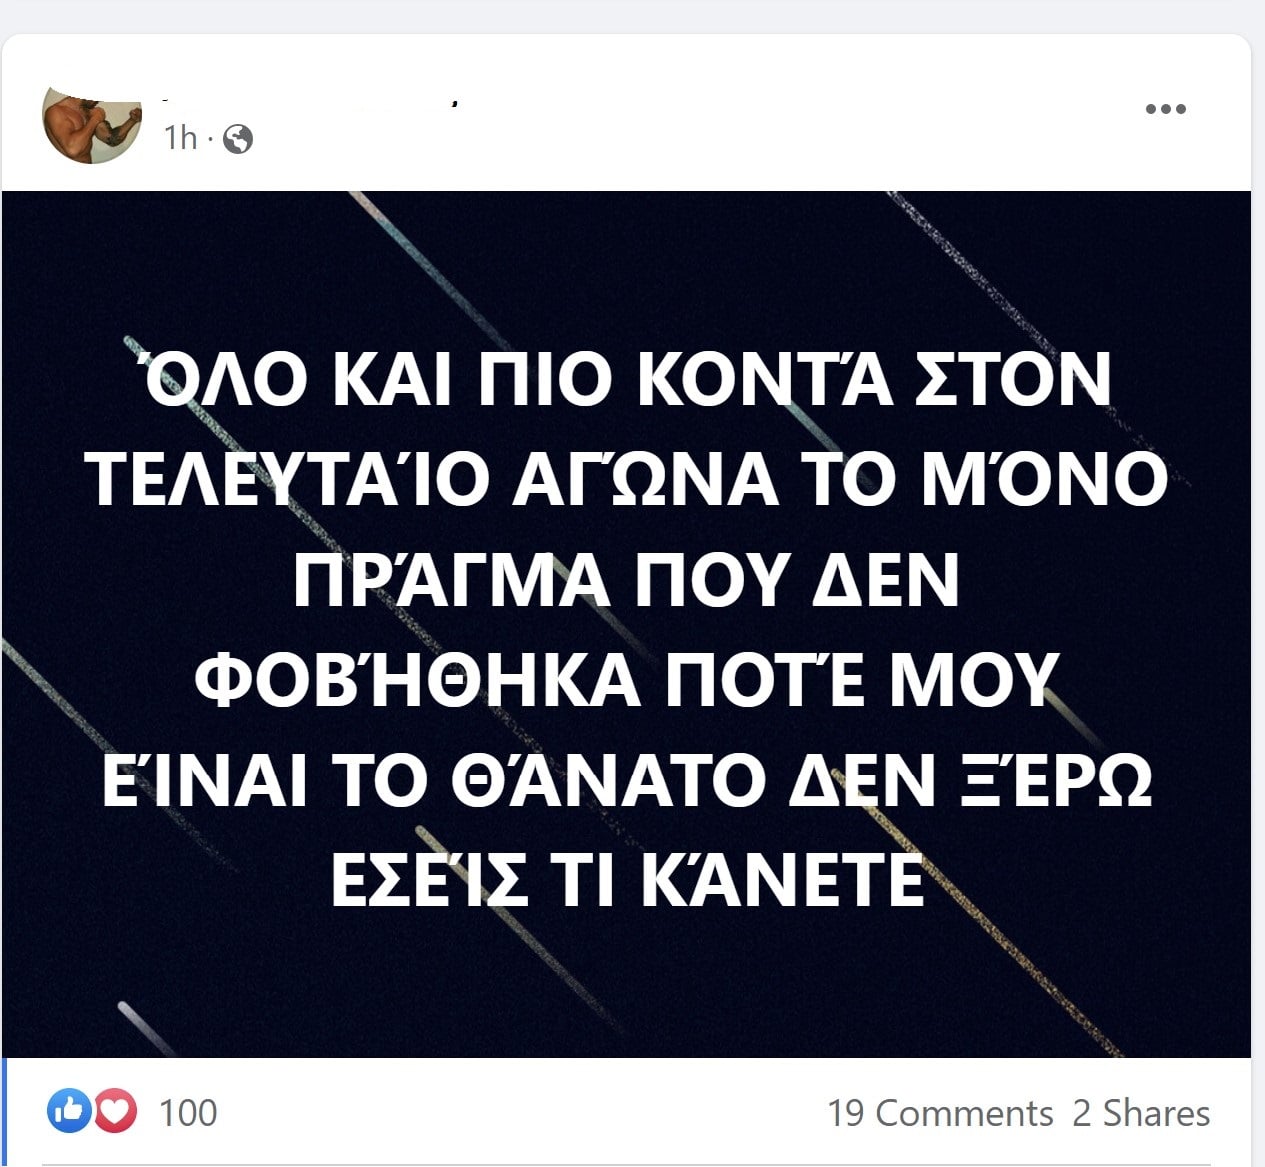Viewport: 1265px width, 1167px height.
Task: Click the line 'ΦΟΒΉΘΗΚΑ ΠΟΤΈ ΜΟΥ'
Action: pyautogui.click(x=625, y=680)
